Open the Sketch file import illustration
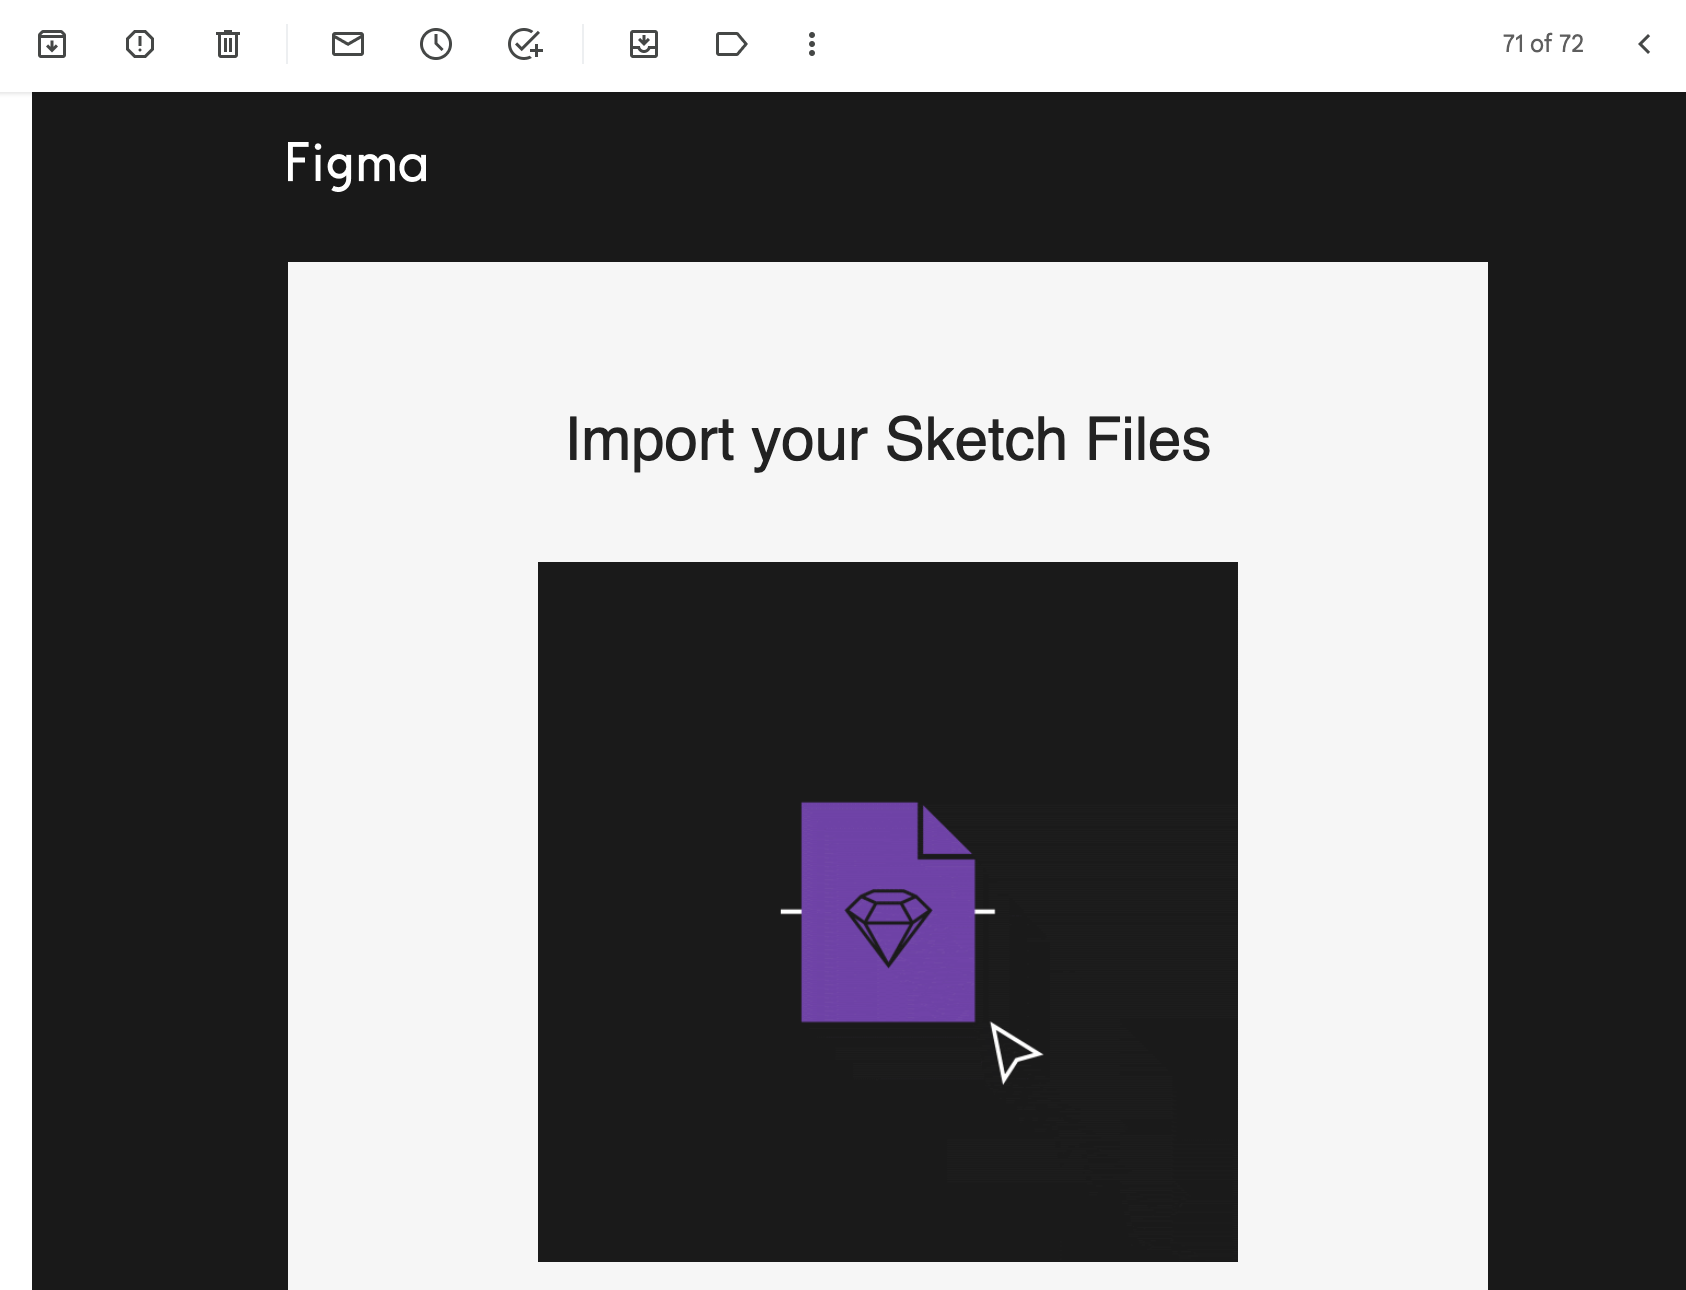Image resolution: width=1686 pixels, height=1290 pixels. tap(888, 912)
